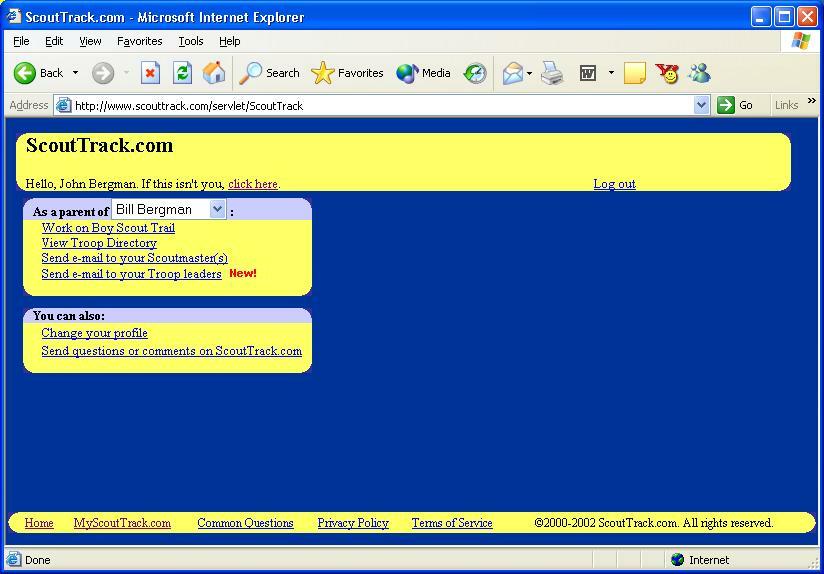Click the red New! label
Image resolution: width=824 pixels, height=574 pixels.
(243, 273)
